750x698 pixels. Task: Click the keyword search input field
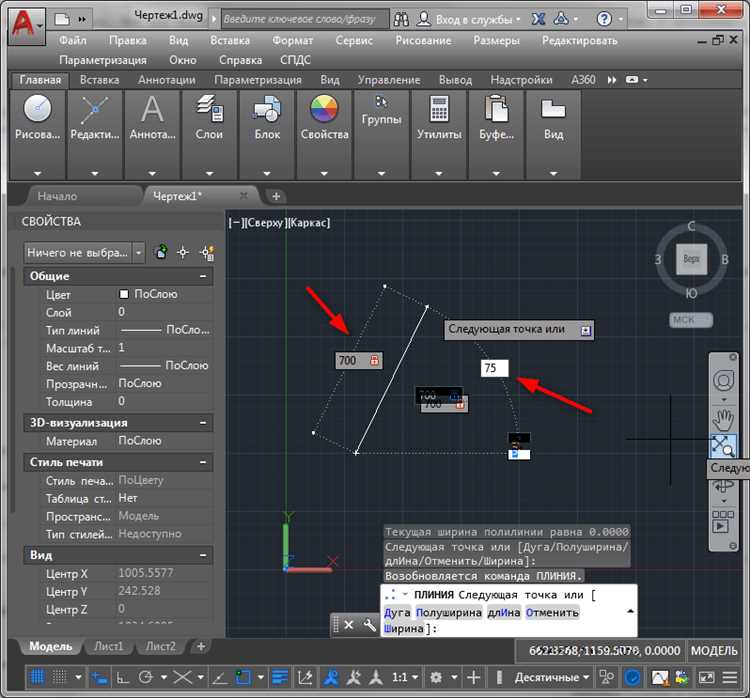tap(300, 19)
